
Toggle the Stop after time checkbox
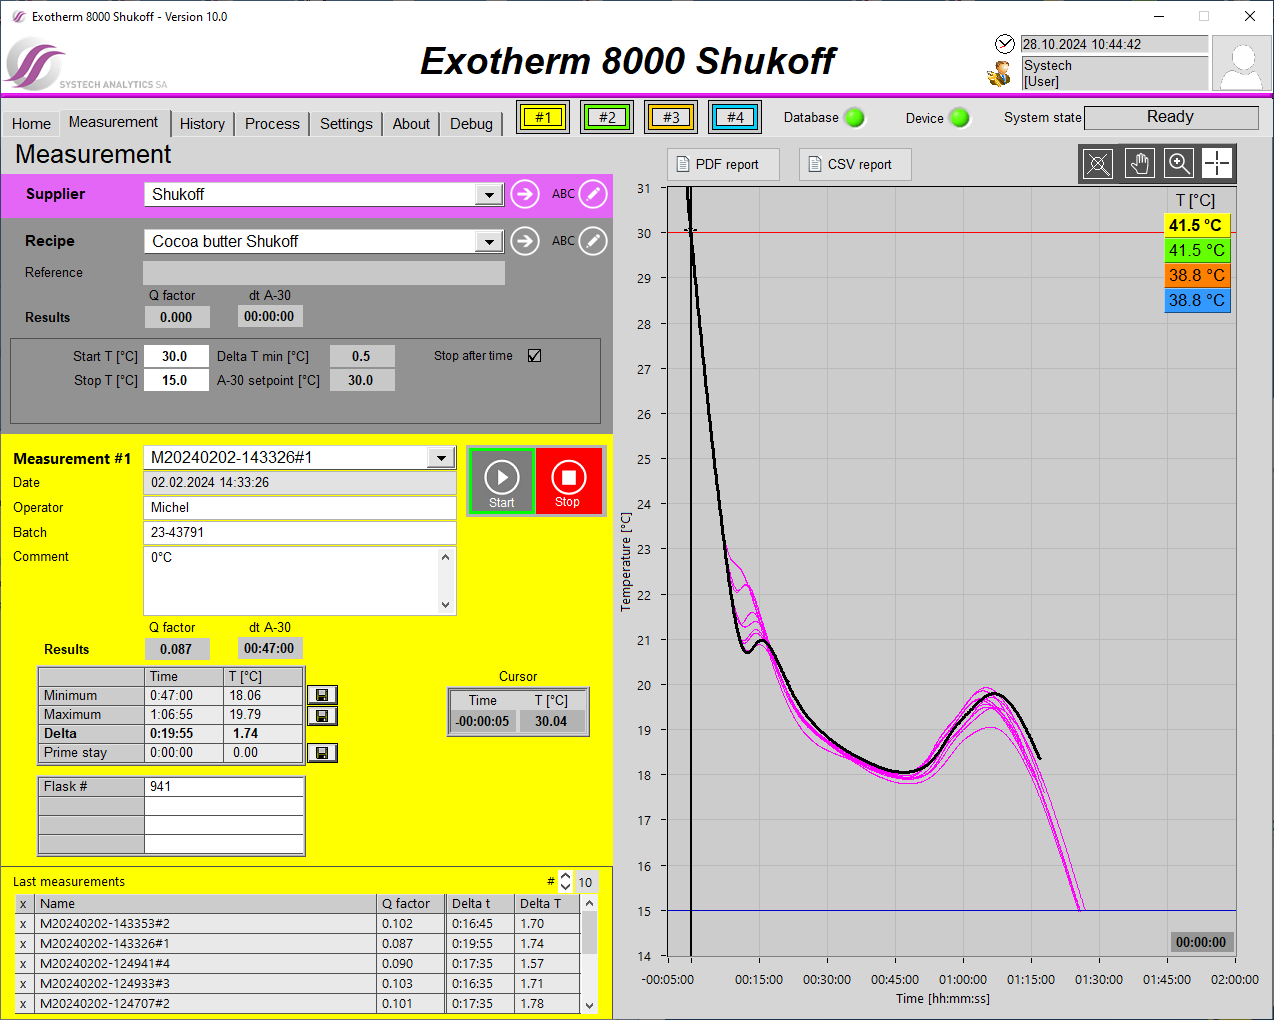coord(535,356)
